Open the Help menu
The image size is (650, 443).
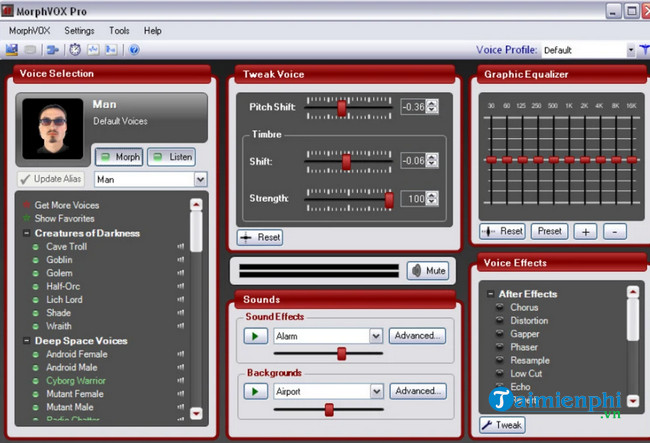[x=153, y=31]
